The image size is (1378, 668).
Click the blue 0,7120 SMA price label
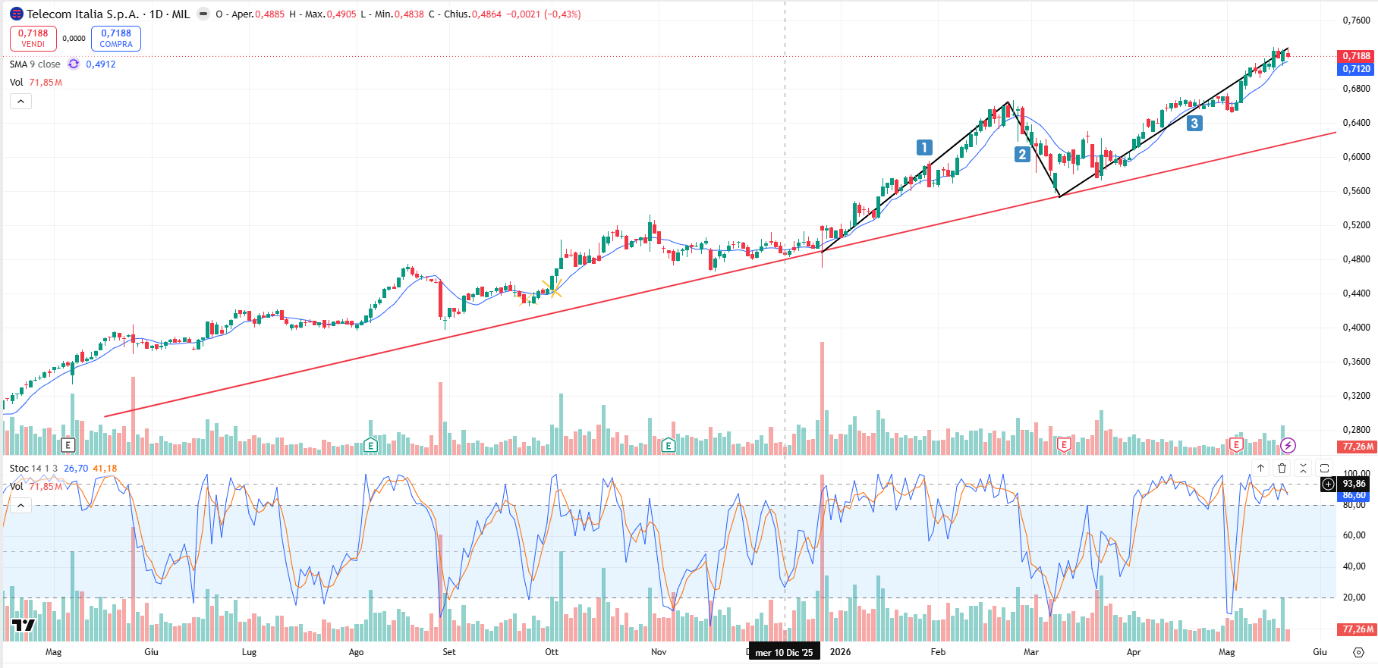pyautogui.click(x=1356, y=69)
